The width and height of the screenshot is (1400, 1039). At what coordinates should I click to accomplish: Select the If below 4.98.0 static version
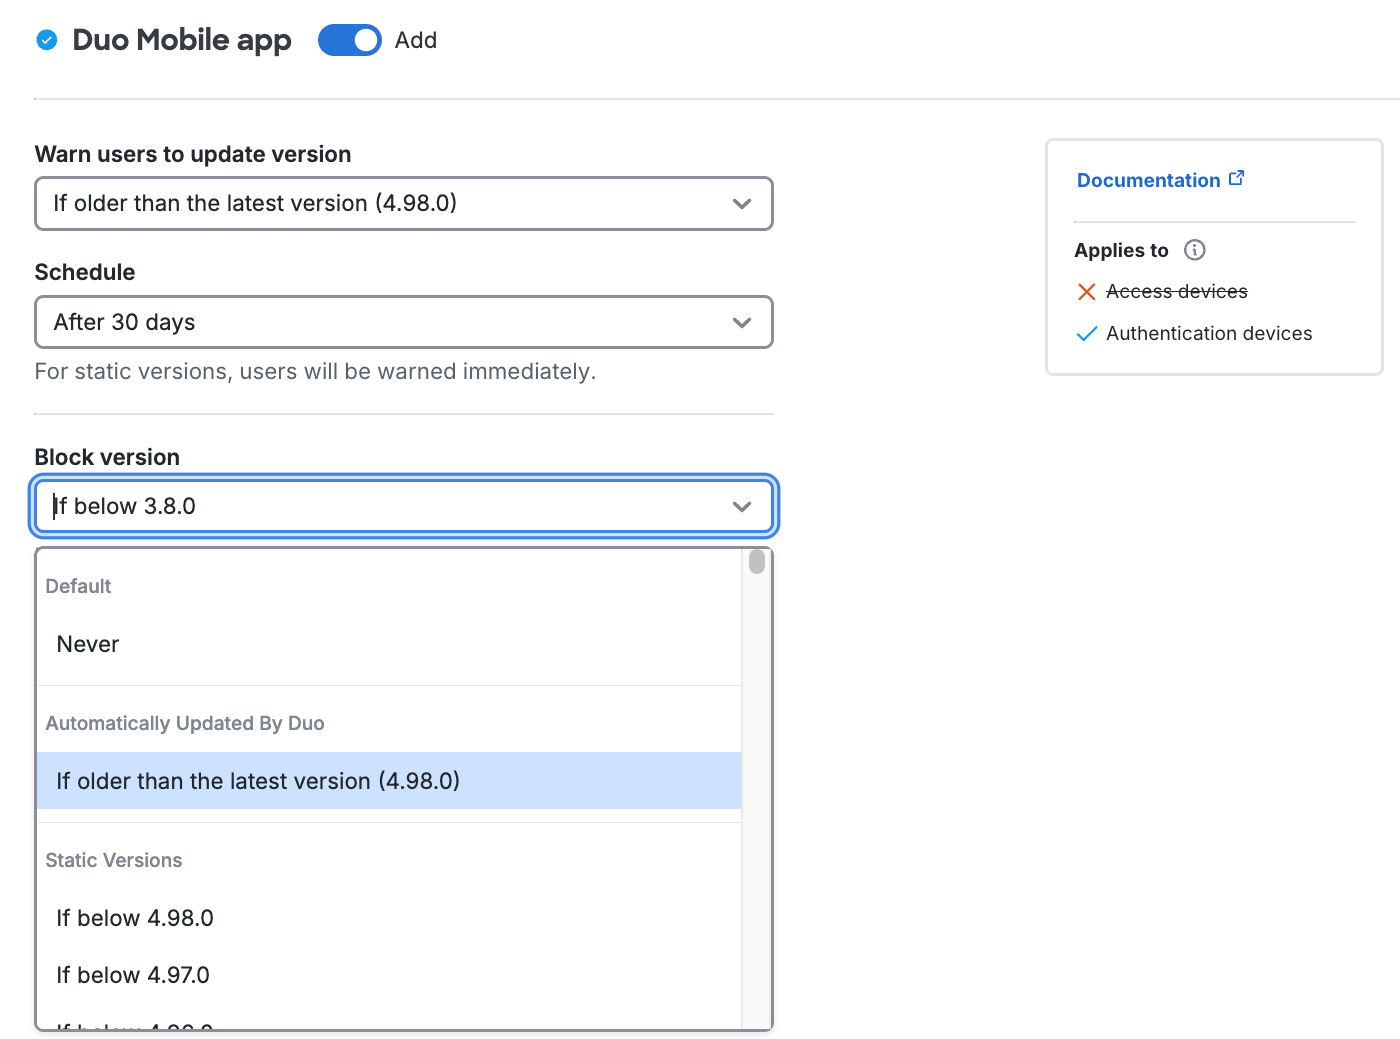(x=135, y=918)
